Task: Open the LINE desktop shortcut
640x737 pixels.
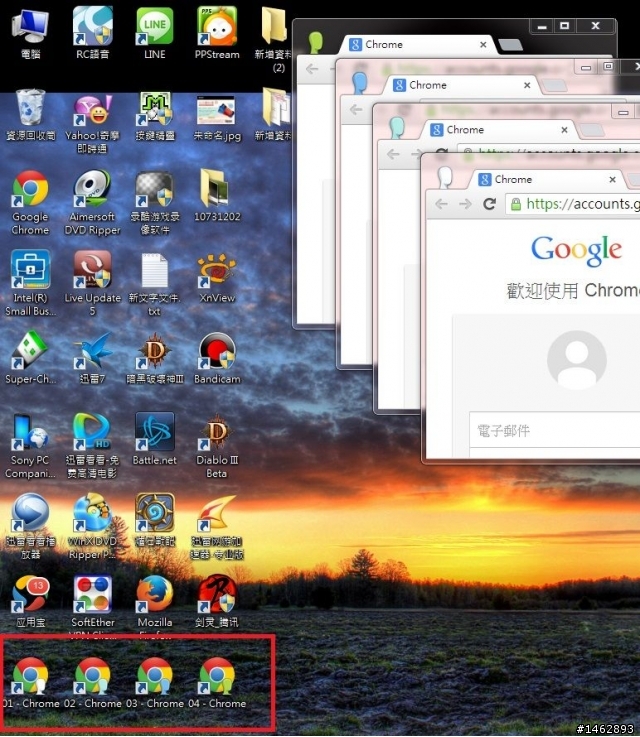Action: [155, 33]
